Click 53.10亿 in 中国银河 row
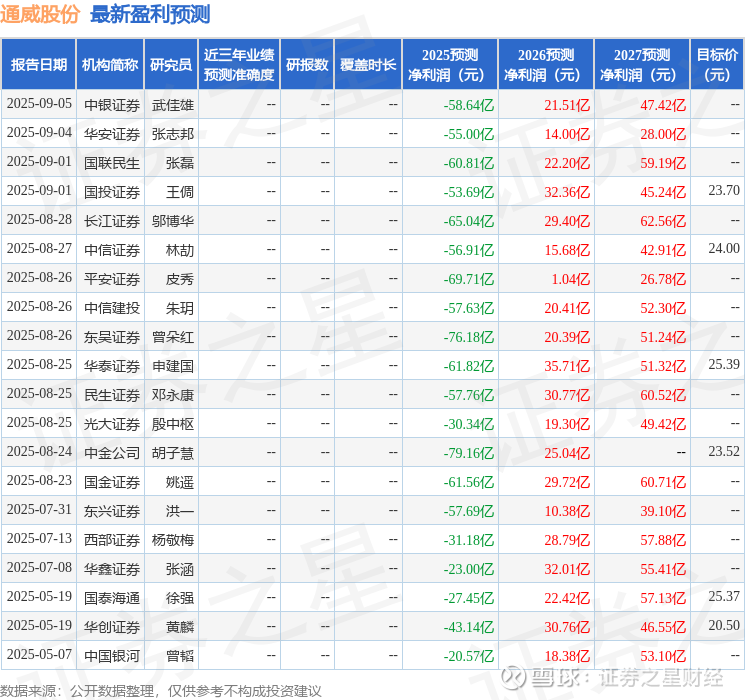The image size is (745, 700). 663,656
